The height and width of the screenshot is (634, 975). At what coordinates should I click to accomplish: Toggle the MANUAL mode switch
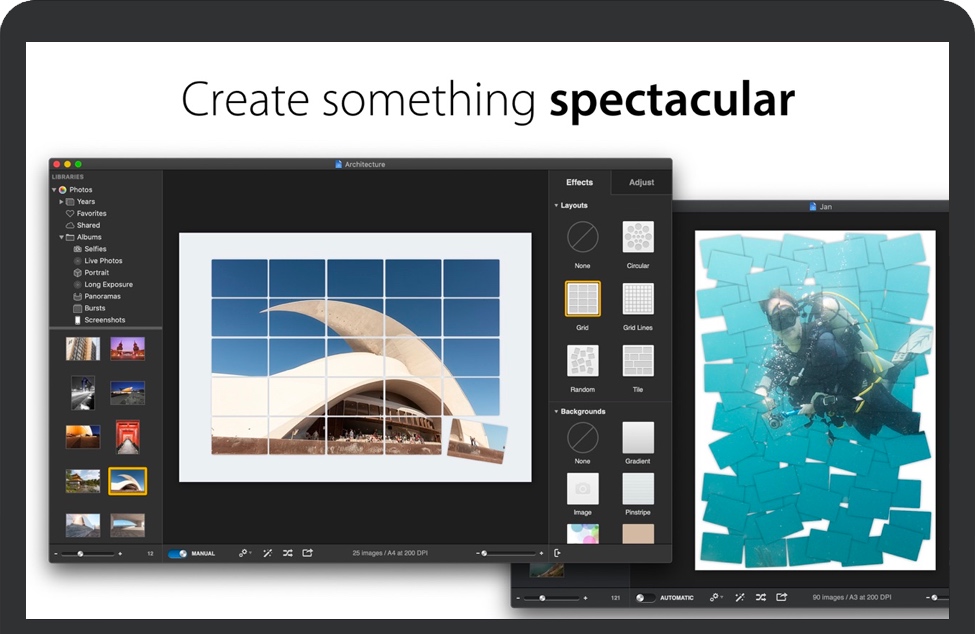177,553
